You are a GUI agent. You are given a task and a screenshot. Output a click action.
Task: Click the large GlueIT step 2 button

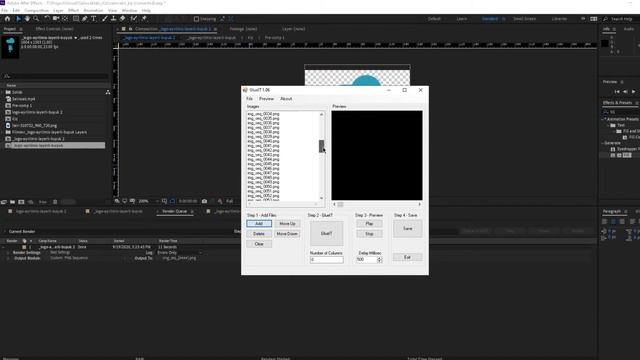pyautogui.click(x=327, y=233)
